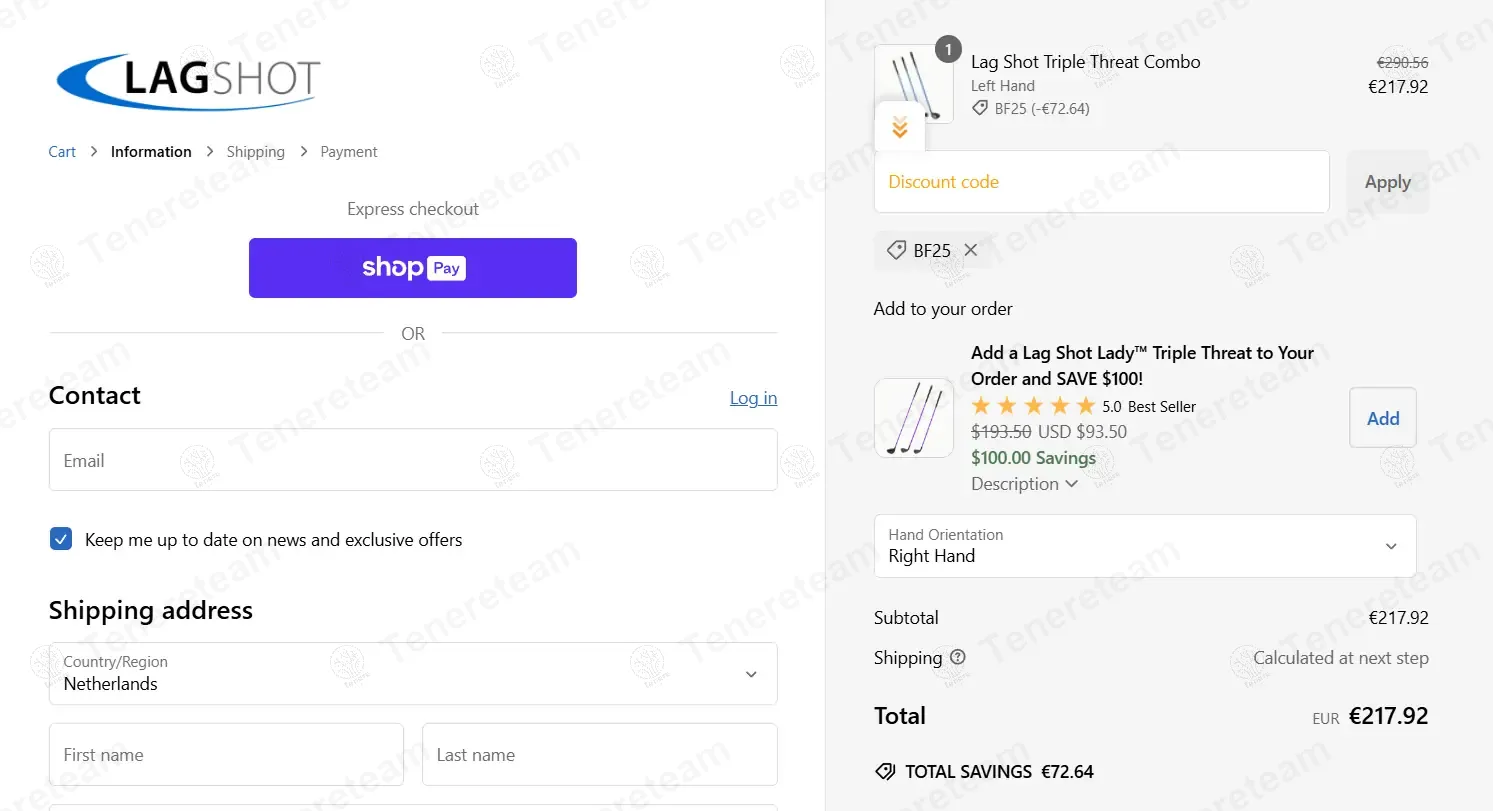Click the Shipping info question mark icon

pos(958,657)
